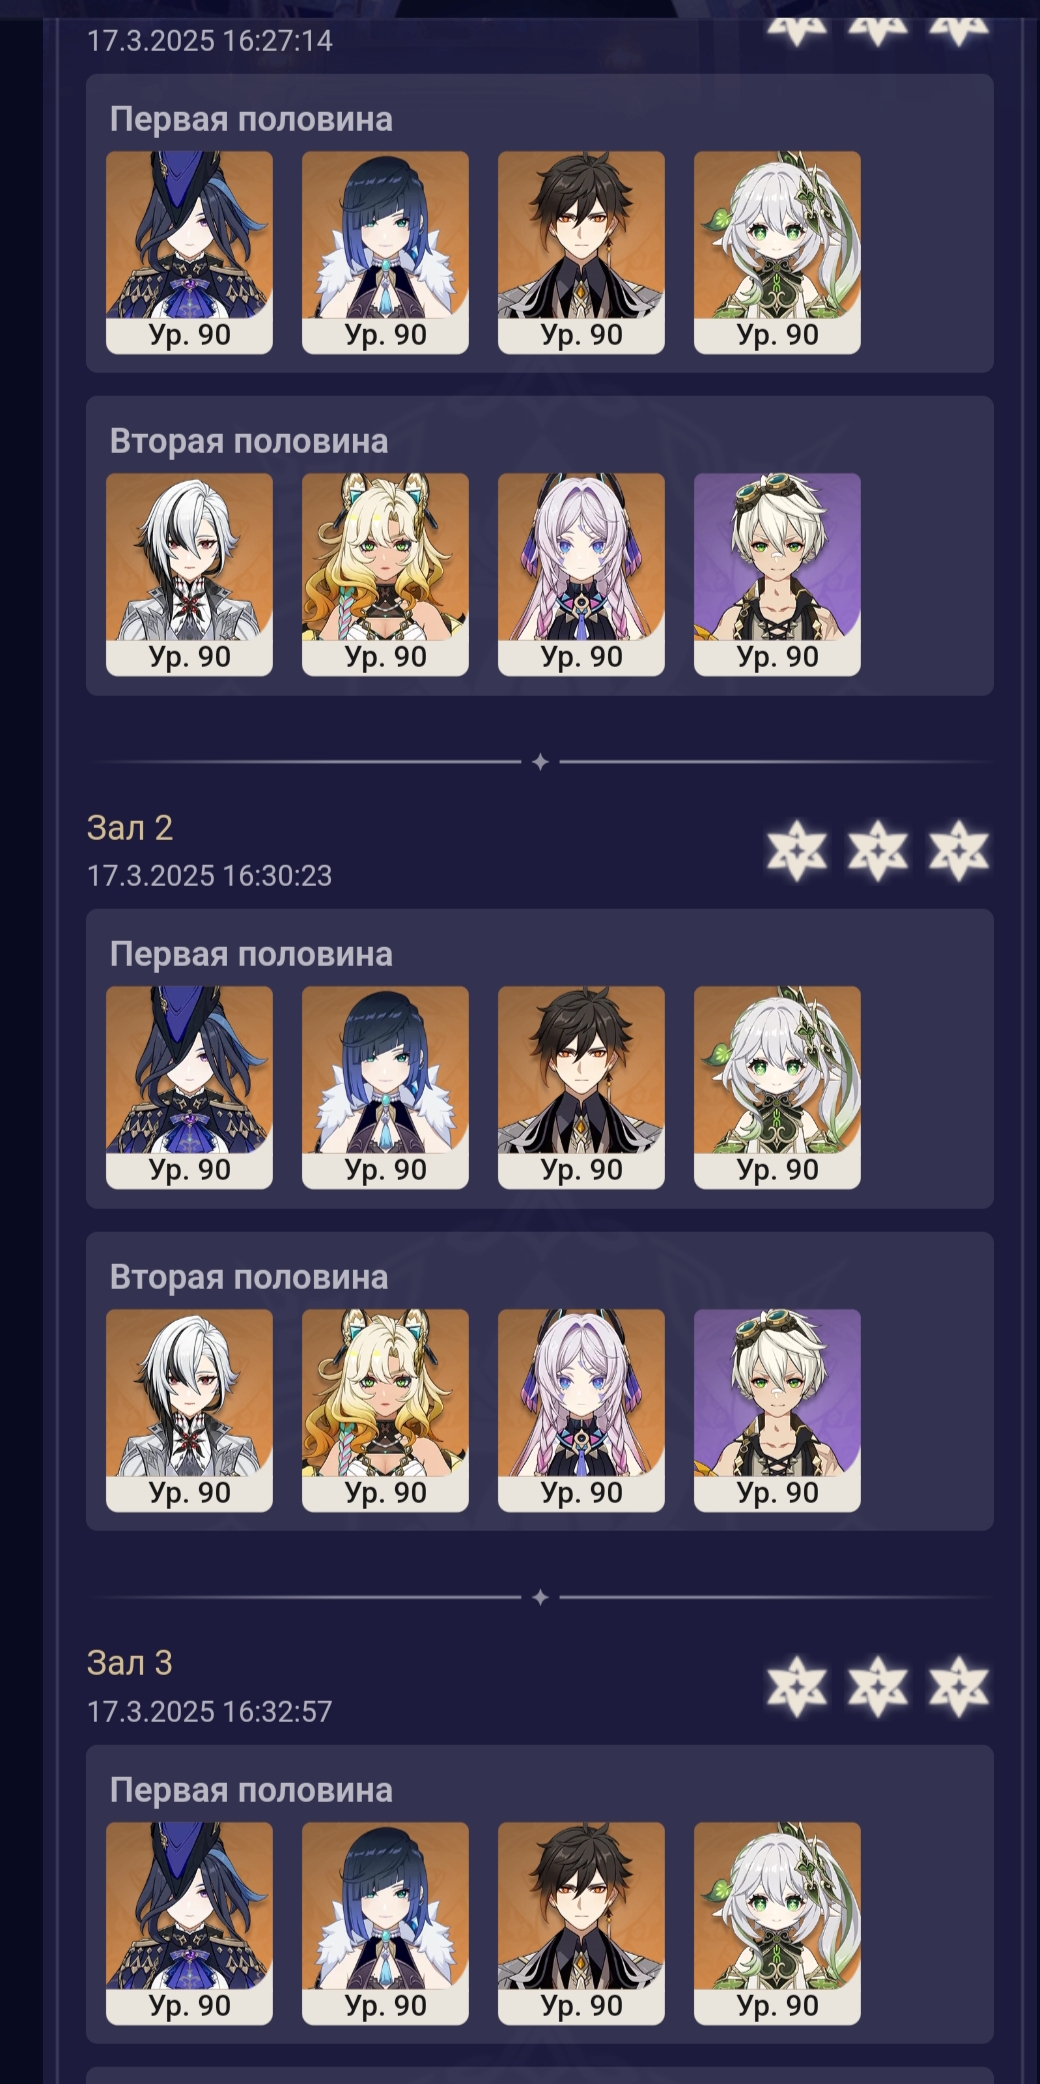Click first star icon next to Зал 2

pos(797,851)
